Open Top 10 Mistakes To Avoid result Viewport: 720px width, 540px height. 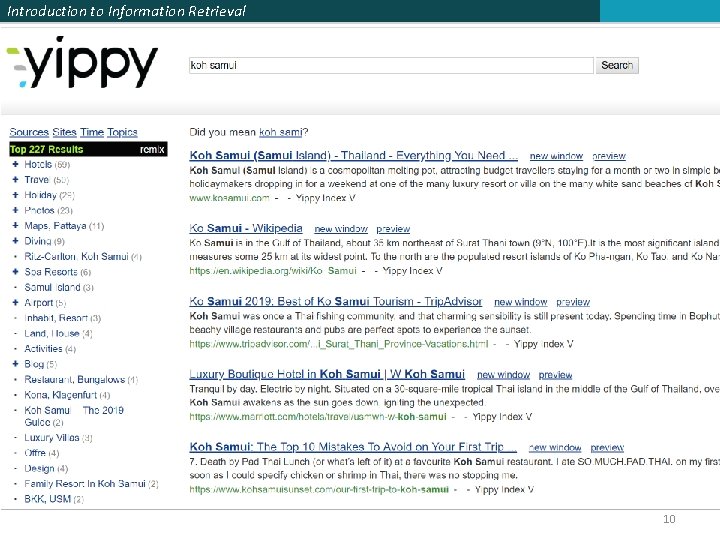click(x=353, y=447)
